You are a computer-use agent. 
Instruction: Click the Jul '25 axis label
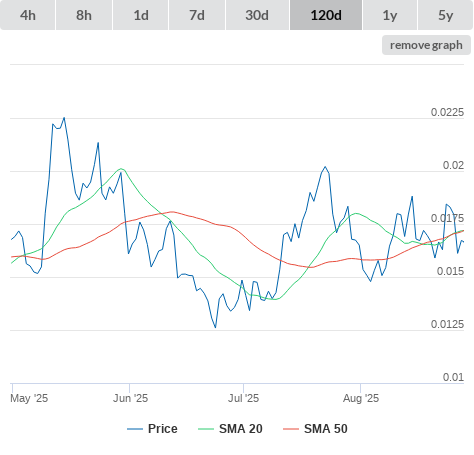click(243, 398)
